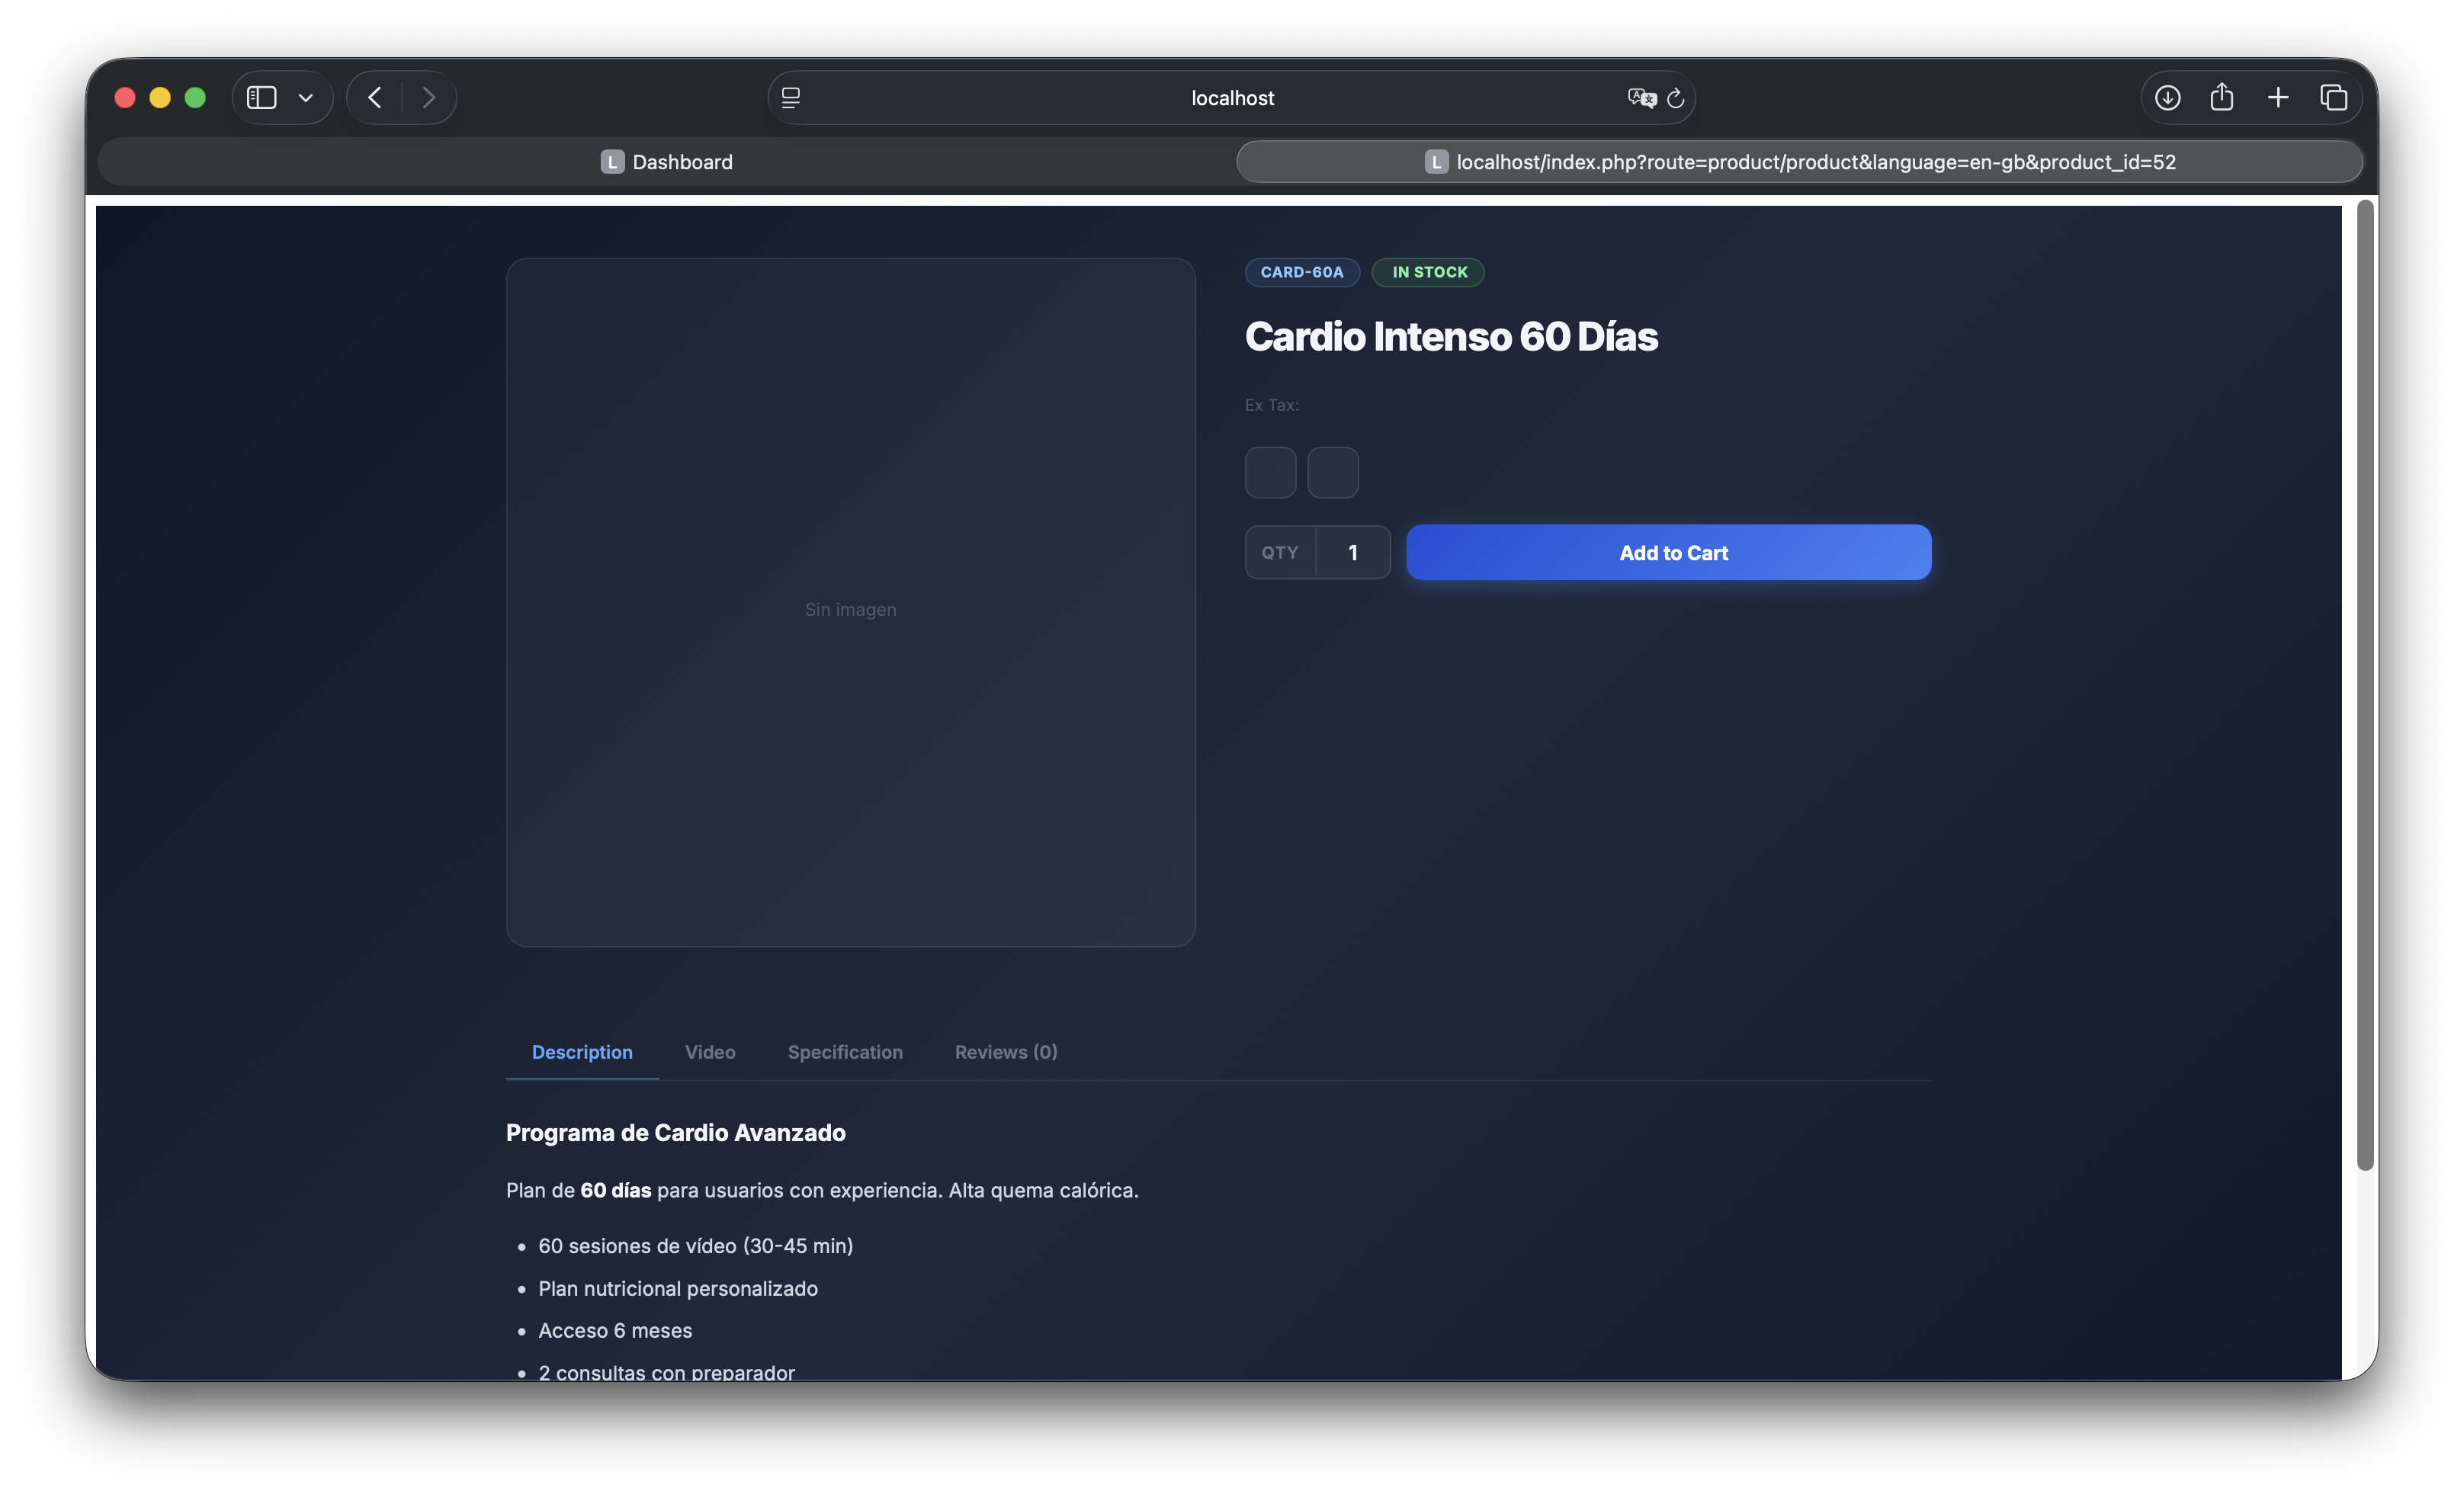Switch to the Specification tab
The height and width of the screenshot is (1494, 2464).
click(x=845, y=1052)
